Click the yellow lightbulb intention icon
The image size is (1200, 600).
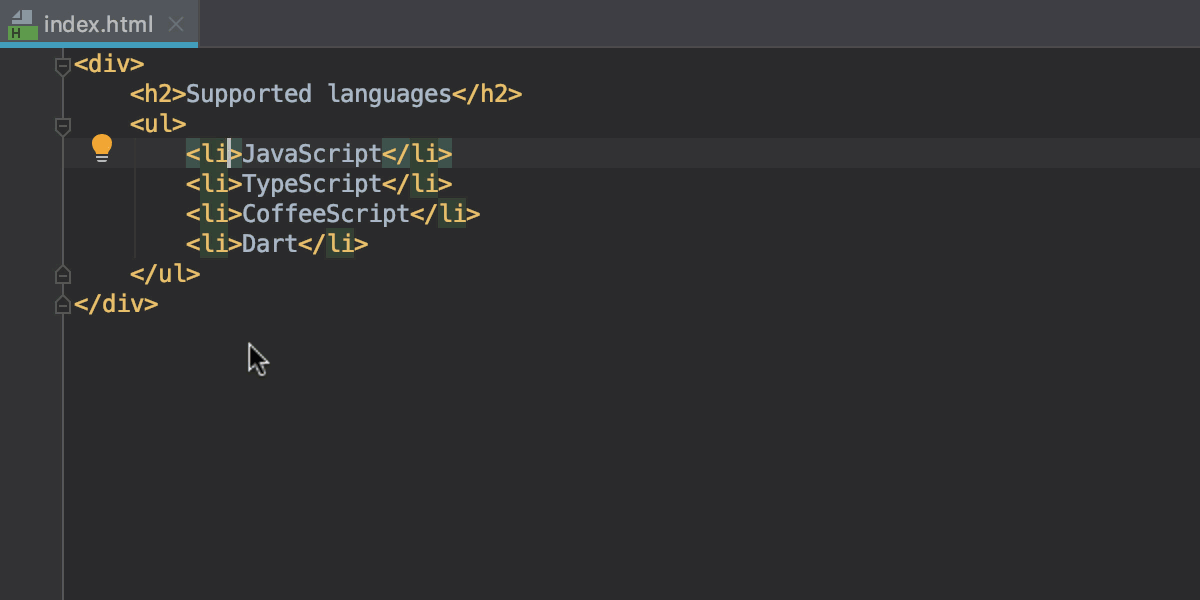(x=102, y=149)
